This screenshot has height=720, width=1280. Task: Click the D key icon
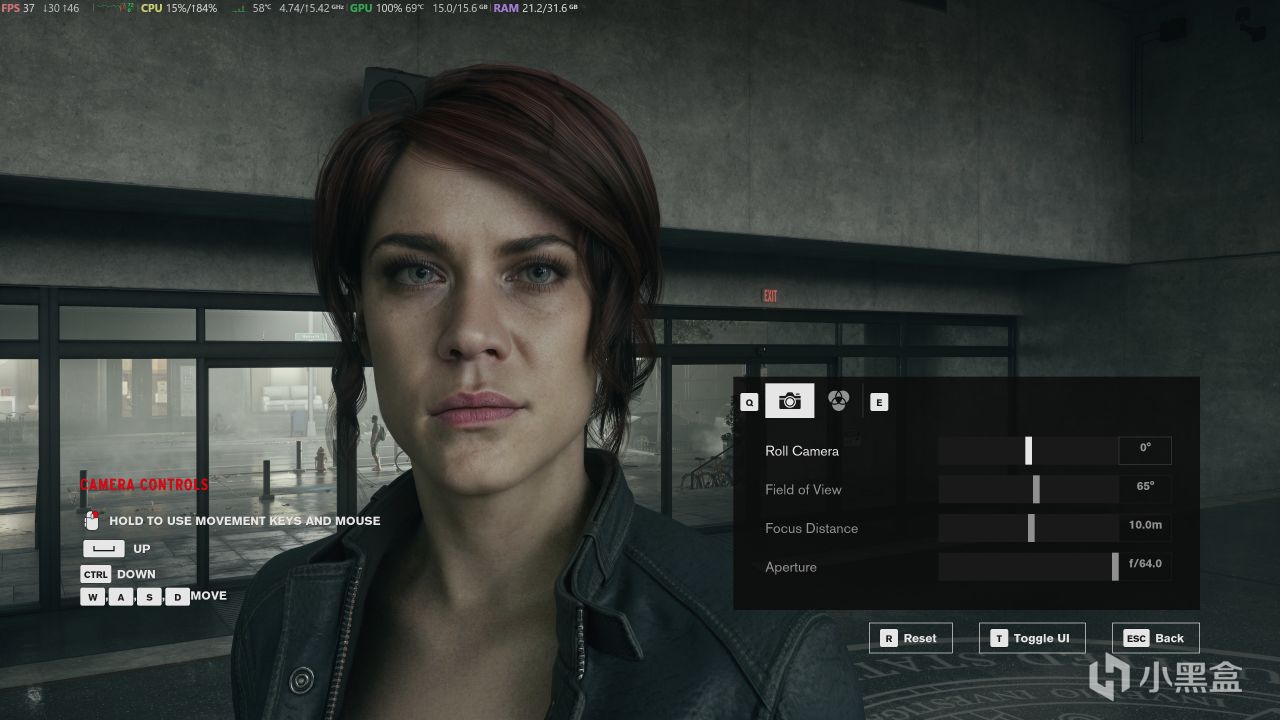(x=177, y=597)
